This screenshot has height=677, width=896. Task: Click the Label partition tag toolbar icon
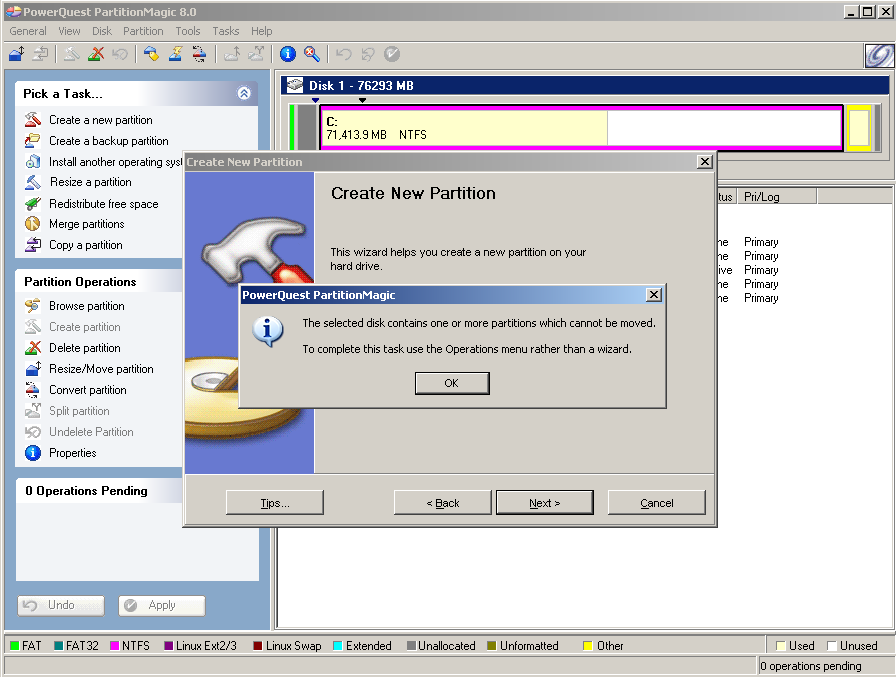click(151, 54)
